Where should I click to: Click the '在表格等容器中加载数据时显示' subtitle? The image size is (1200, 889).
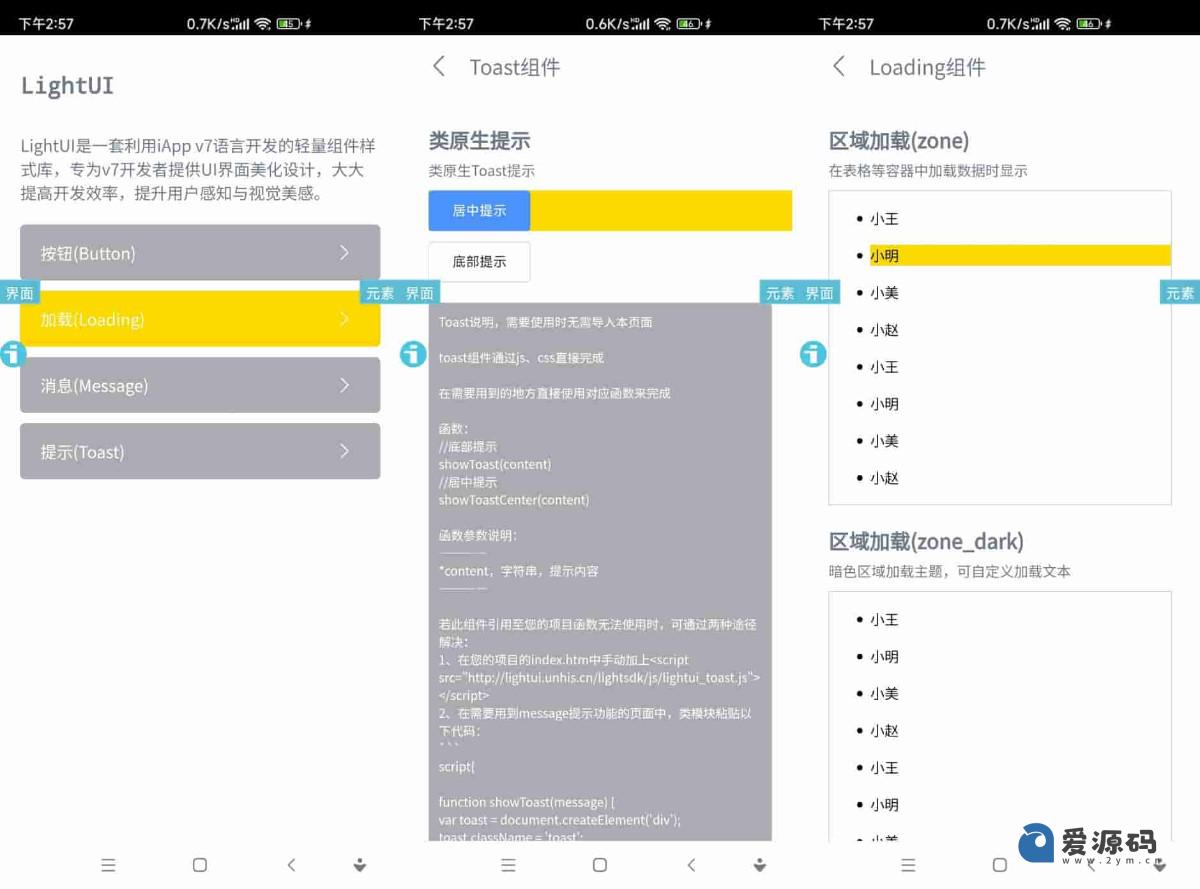click(928, 171)
